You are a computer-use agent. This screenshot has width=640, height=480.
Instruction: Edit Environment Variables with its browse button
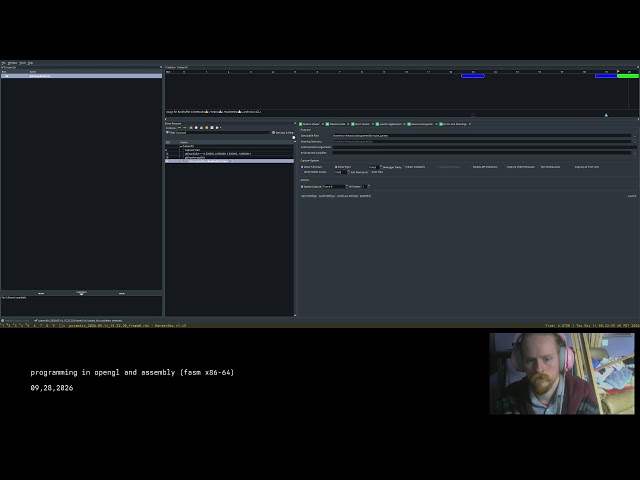635,153
